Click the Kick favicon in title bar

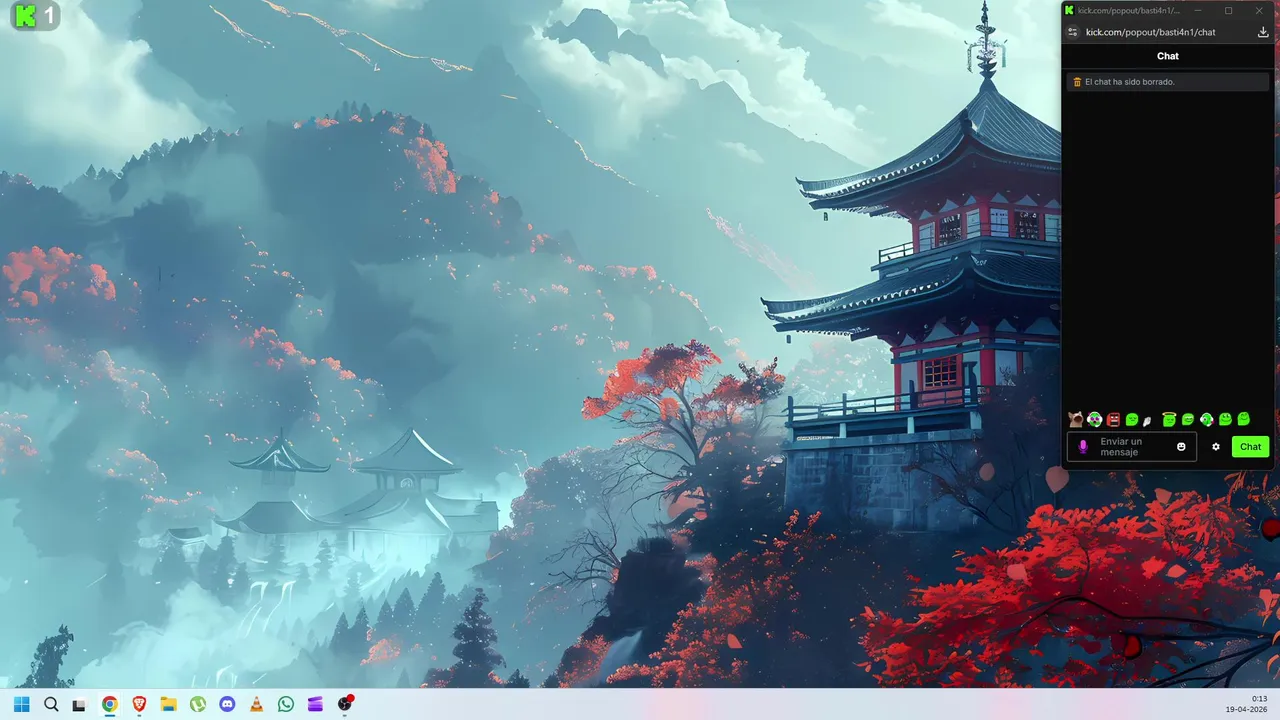[x=1069, y=11]
